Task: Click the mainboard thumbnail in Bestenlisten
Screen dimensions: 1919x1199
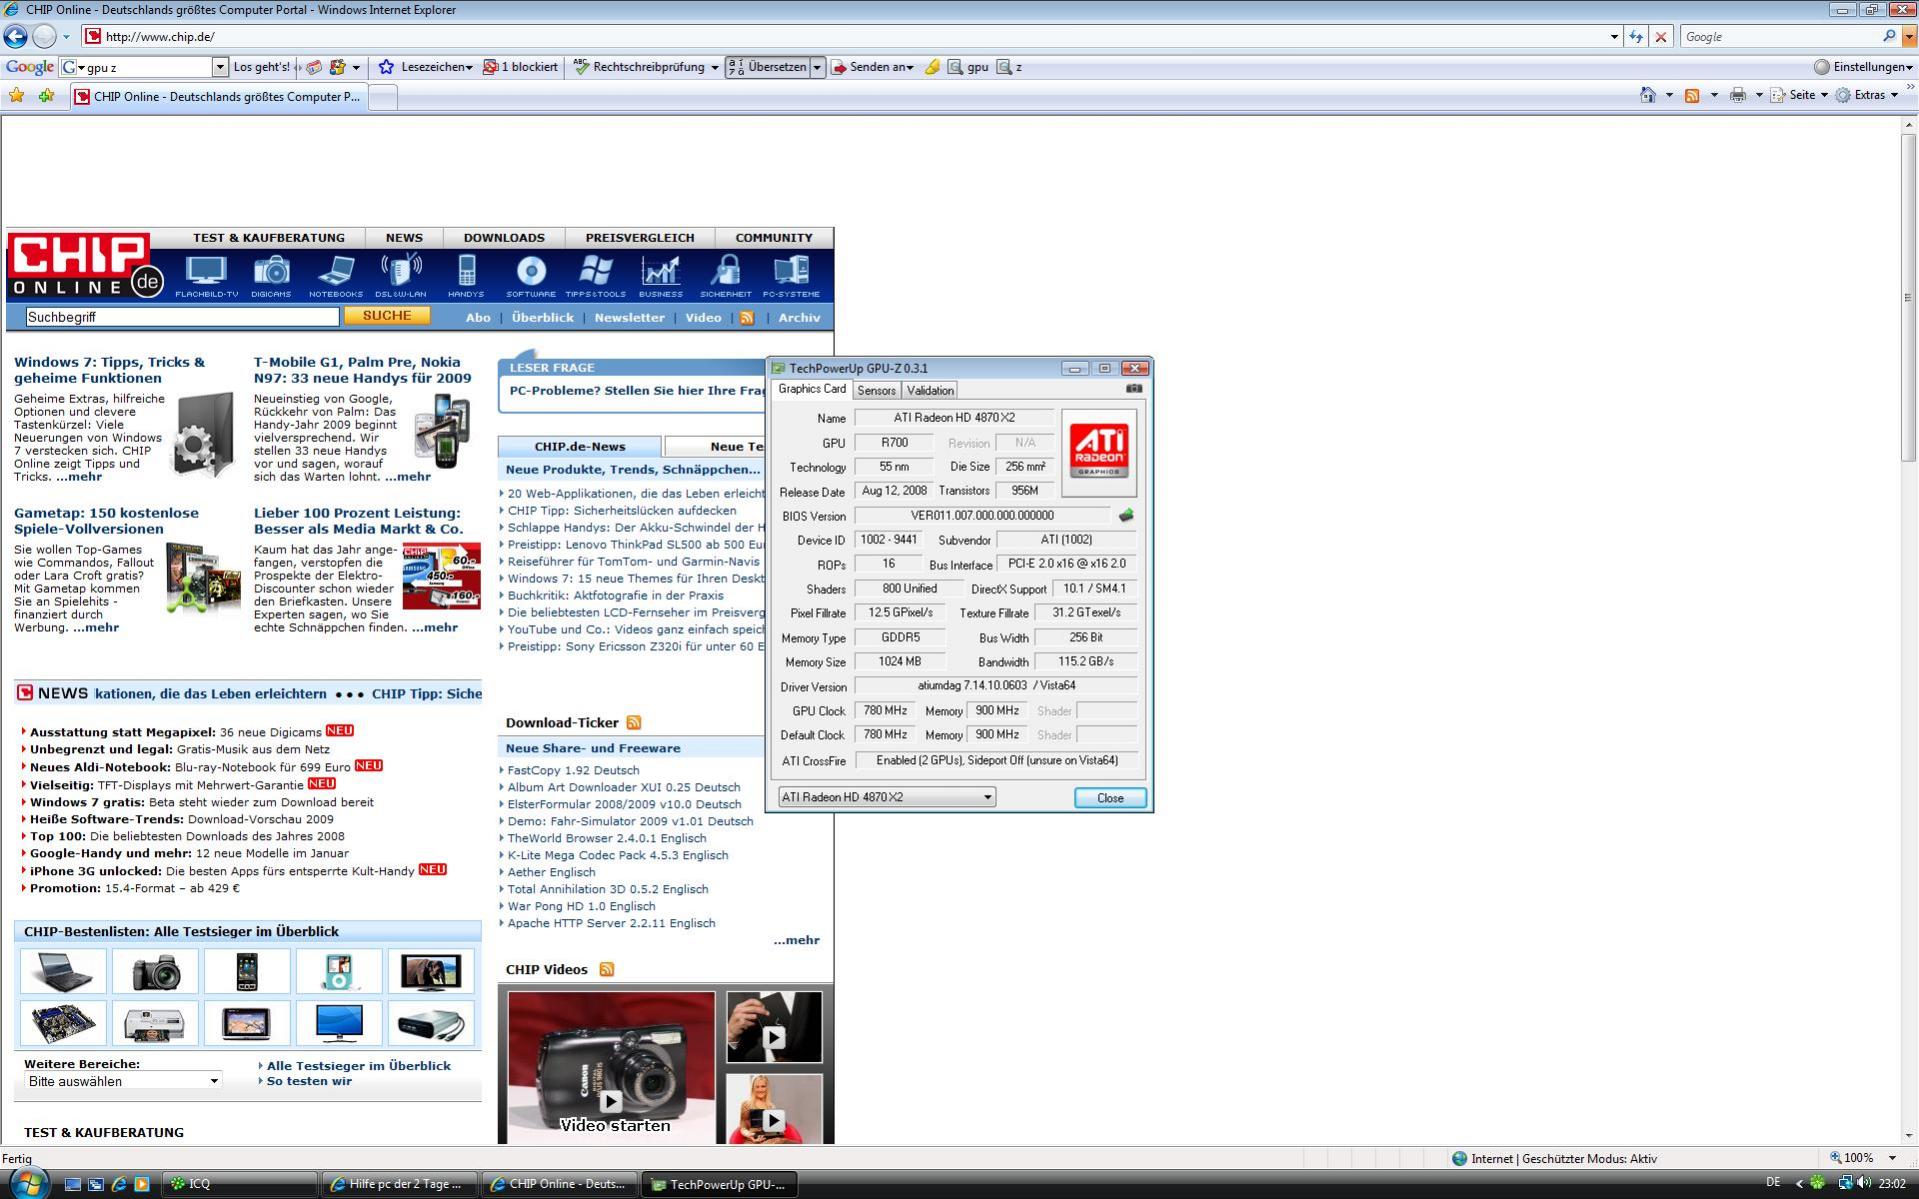Action: (x=63, y=1023)
